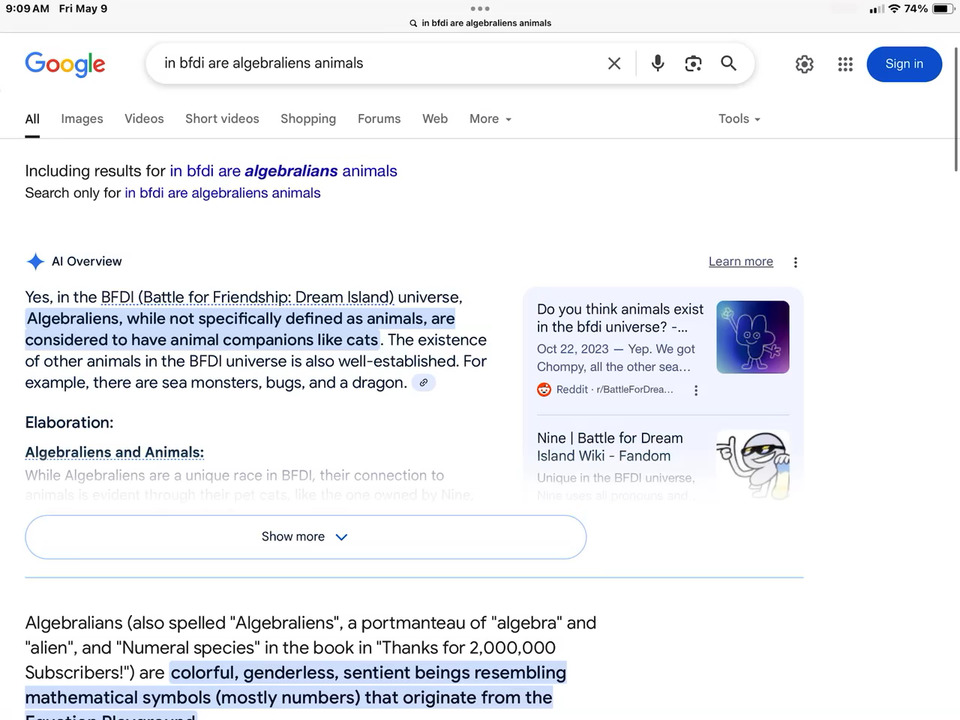Click the page vertical scrollbar
The image size is (960, 720).
pos(956,109)
